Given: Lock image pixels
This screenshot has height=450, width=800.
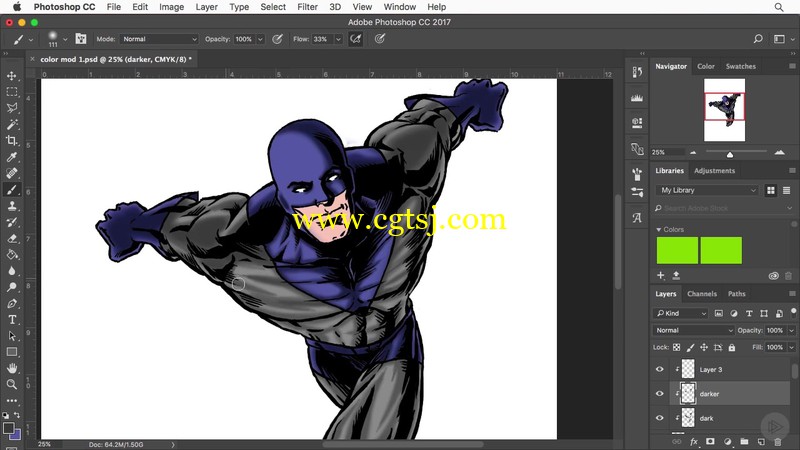Looking at the screenshot, I should [x=690, y=347].
